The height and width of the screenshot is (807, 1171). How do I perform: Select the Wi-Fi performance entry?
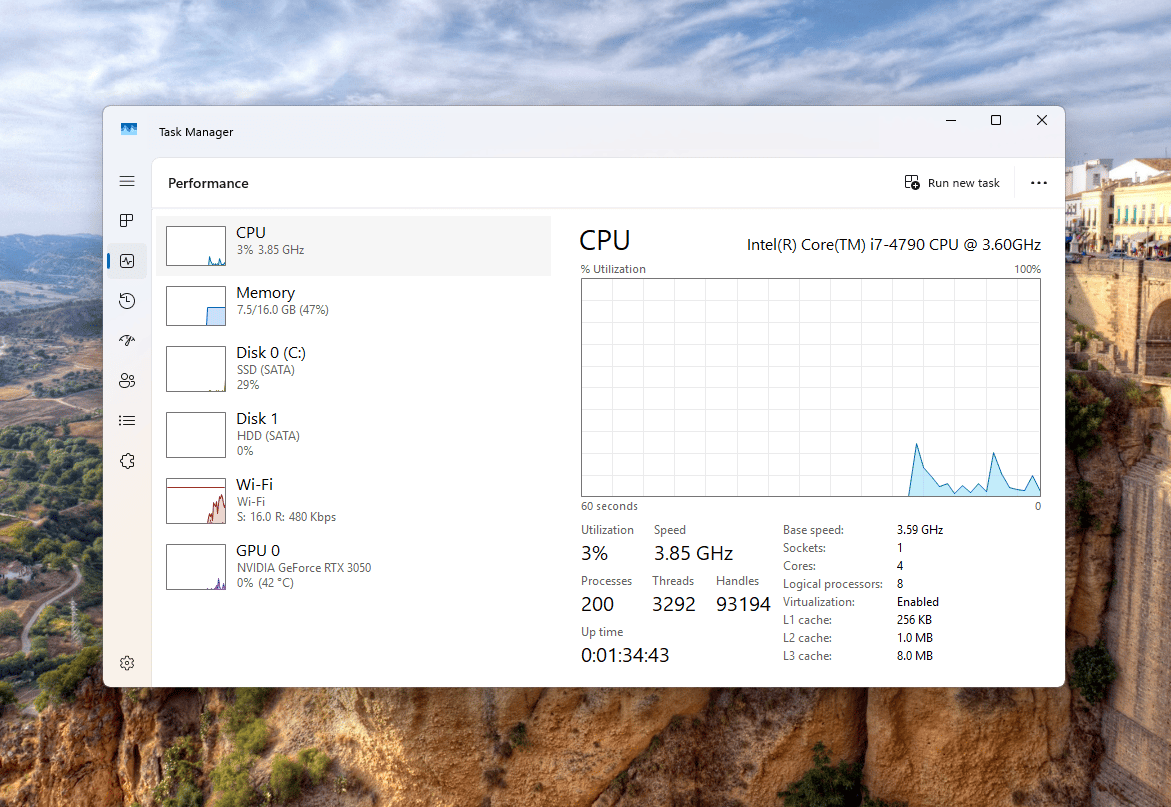[x=353, y=500]
